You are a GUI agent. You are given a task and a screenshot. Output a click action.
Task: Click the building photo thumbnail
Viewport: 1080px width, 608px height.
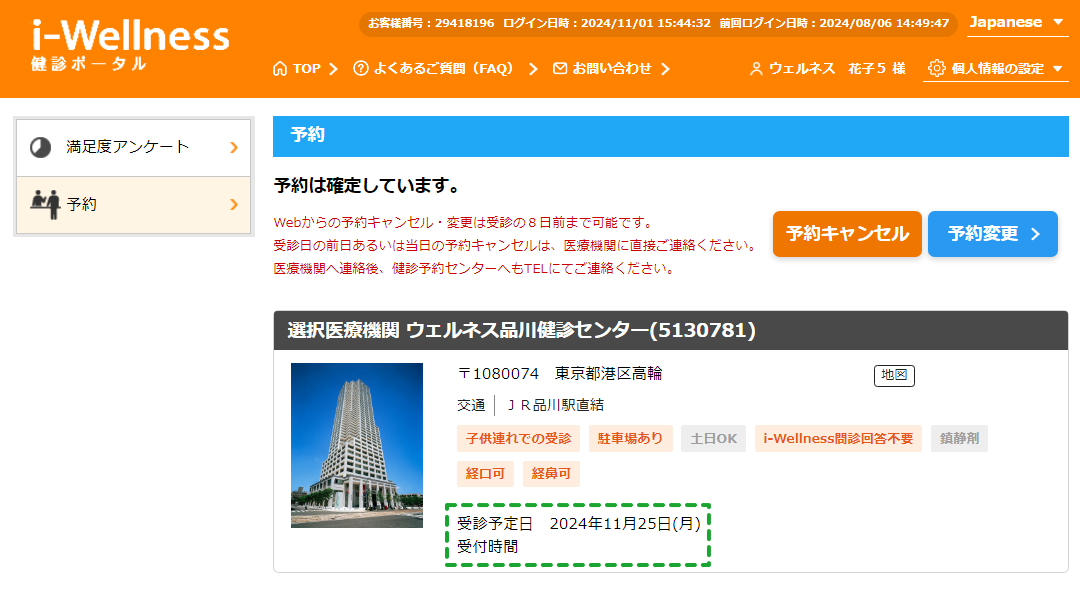(357, 445)
